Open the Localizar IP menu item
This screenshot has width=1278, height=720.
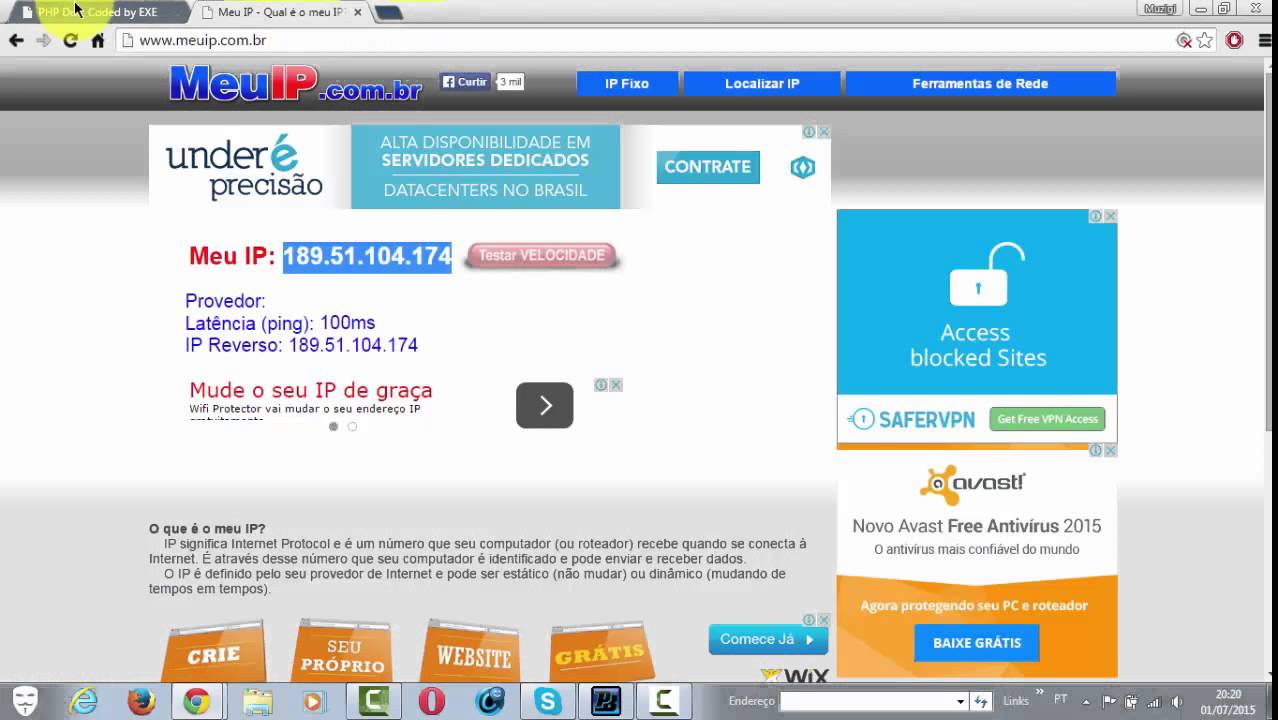point(762,84)
